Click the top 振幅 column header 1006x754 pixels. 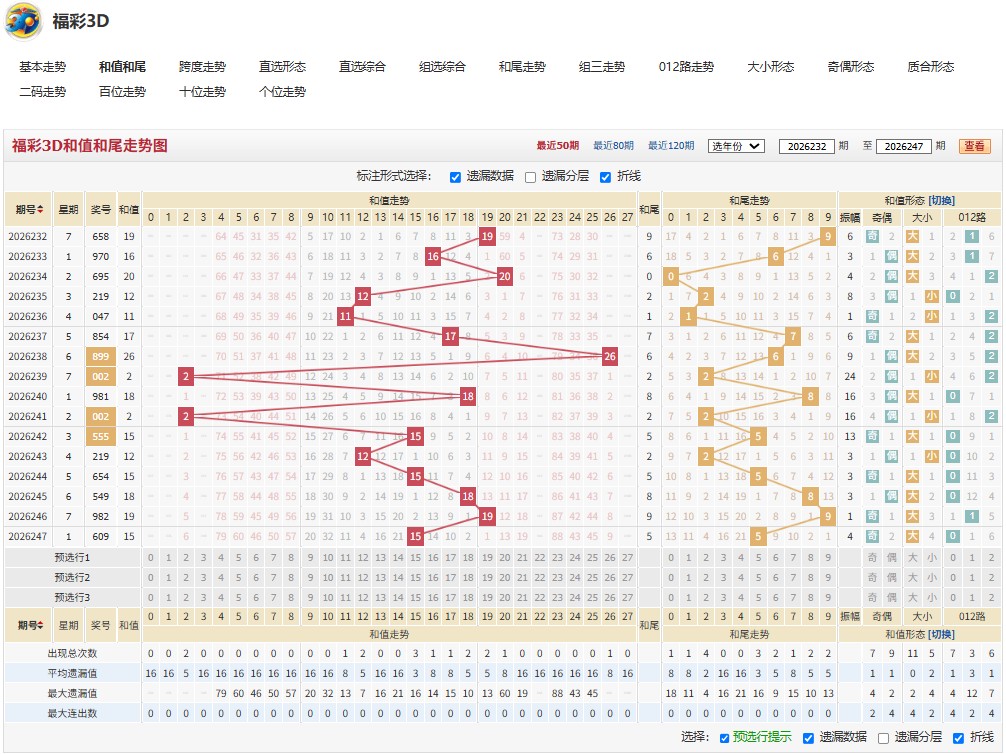pyautogui.click(x=850, y=218)
